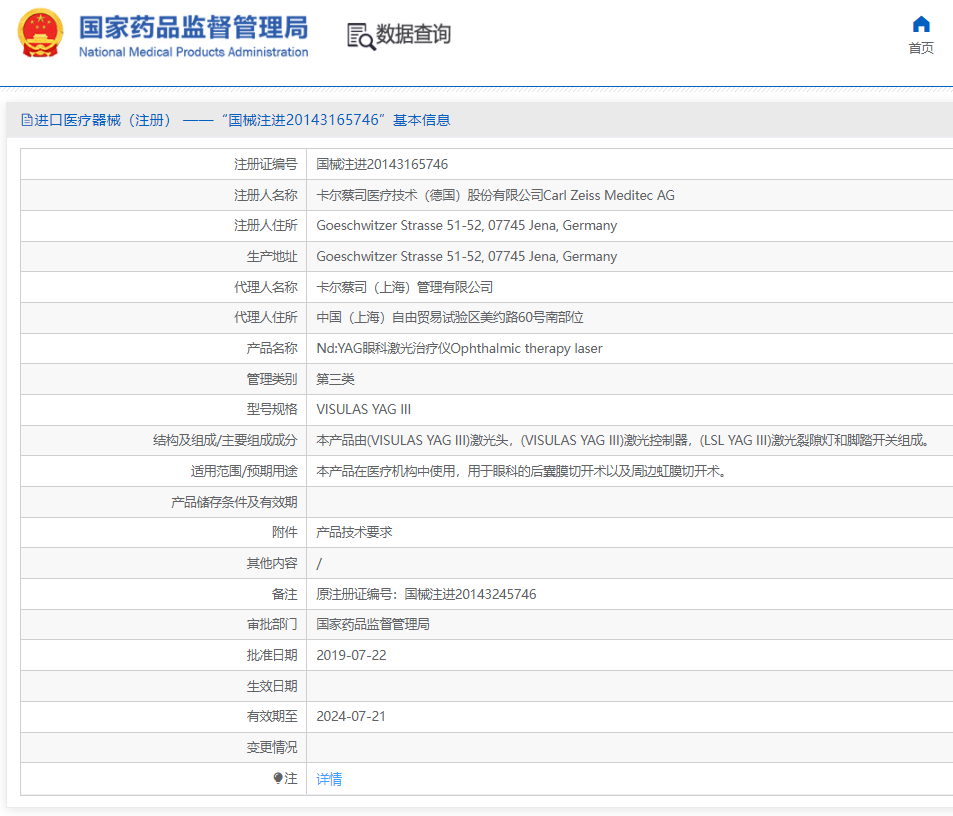
Task: Click the 生产地址 row label
Action: coord(272,256)
